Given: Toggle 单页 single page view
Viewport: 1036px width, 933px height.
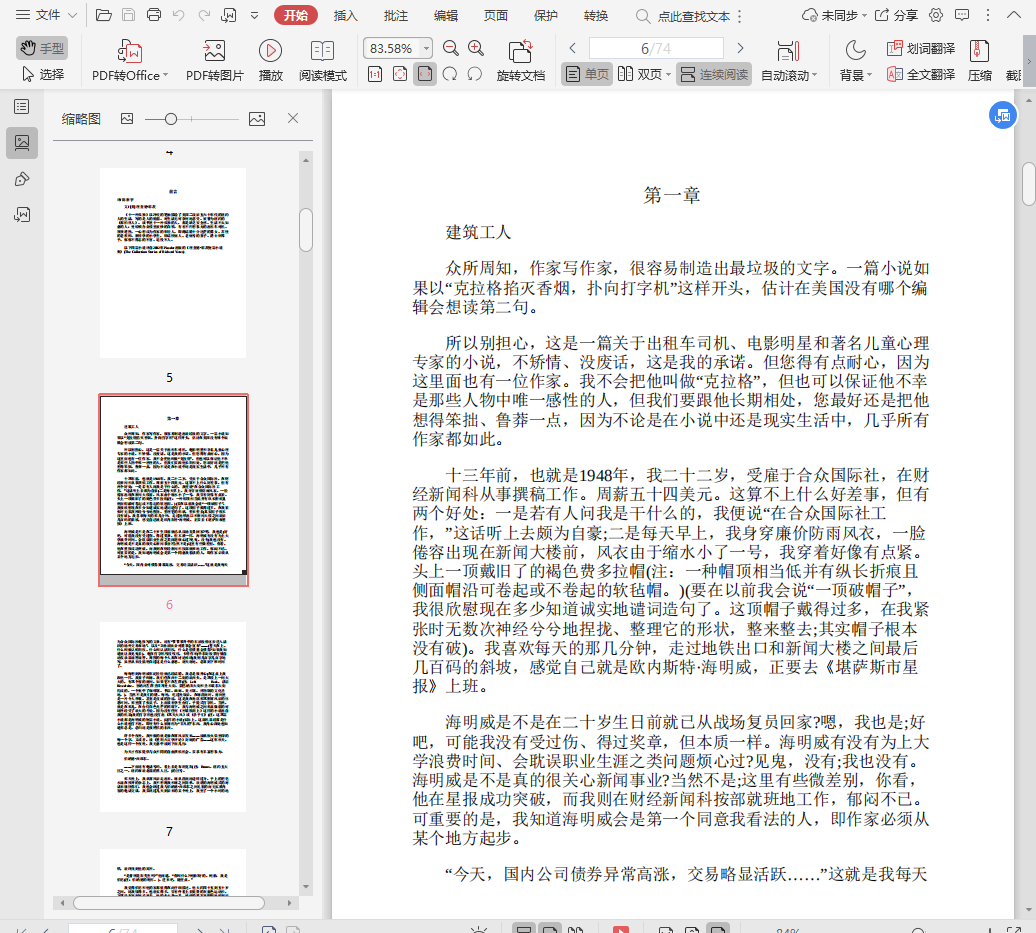Looking at the screenshot, I should 587,74.
